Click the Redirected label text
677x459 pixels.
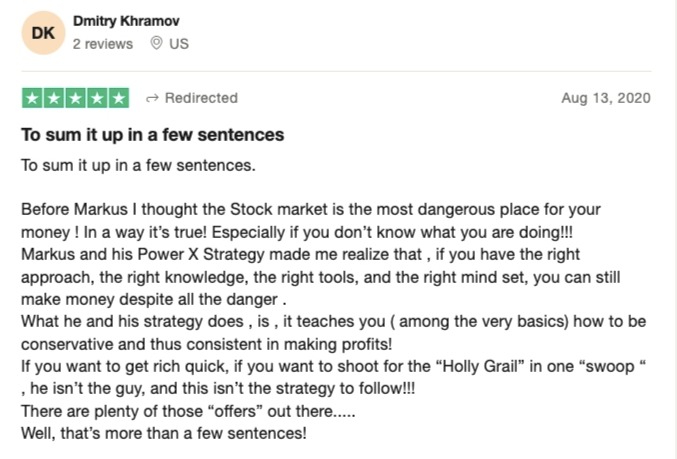[201, 98]
